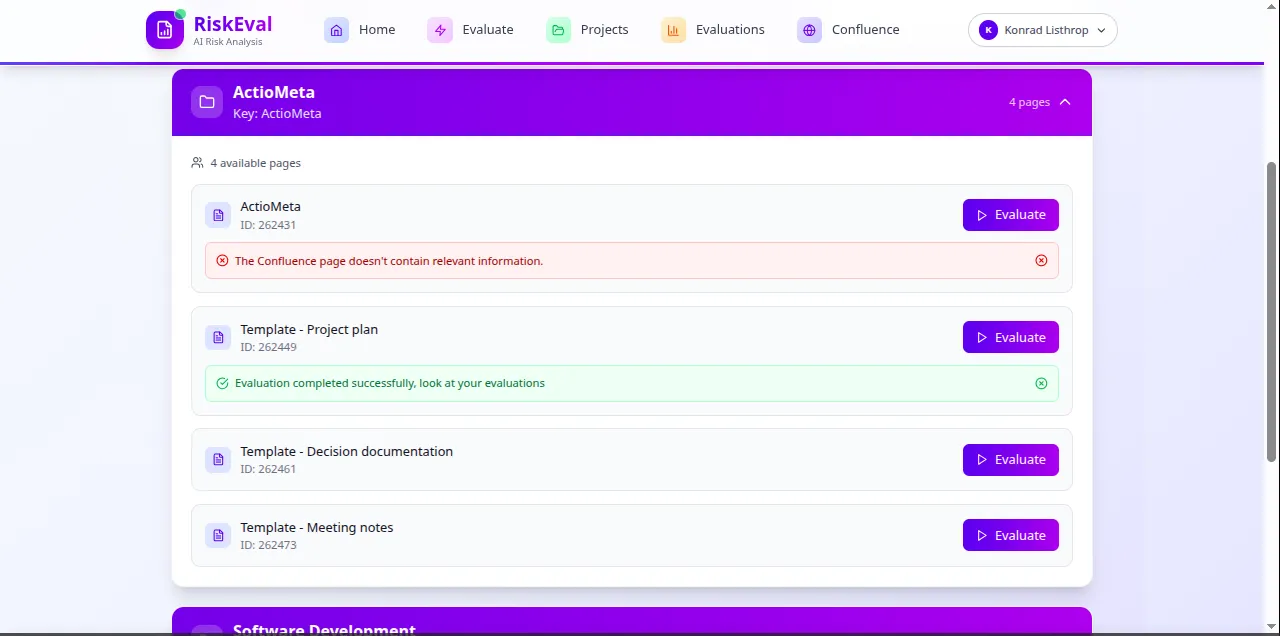The height and width of the screenshot is (636, 1280).
Task: Collapse the ActioMeta pages section
Action: coord(1065,102)
